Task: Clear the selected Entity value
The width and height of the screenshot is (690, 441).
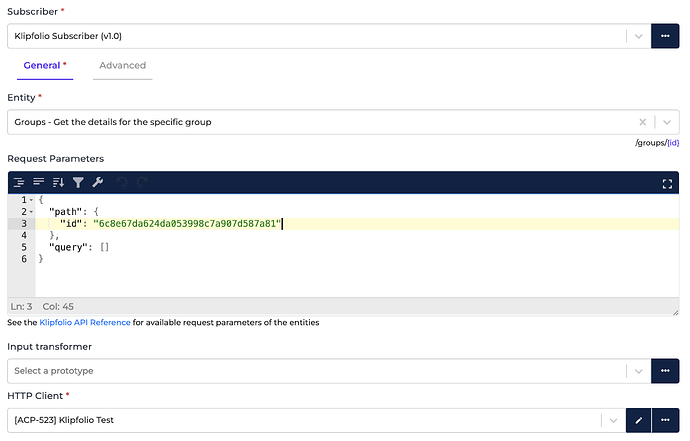Action: (642, 122)
